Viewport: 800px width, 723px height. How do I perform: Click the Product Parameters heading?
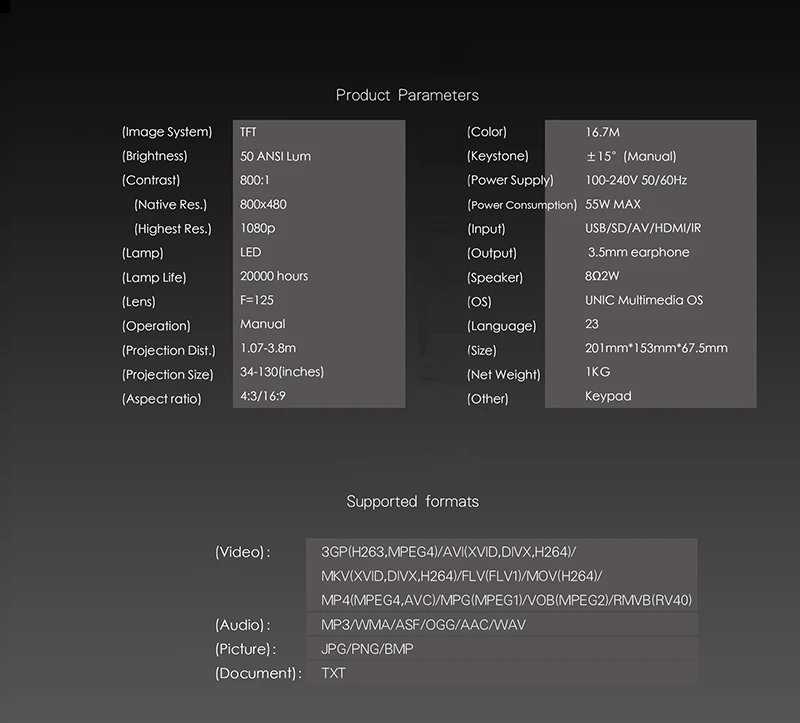point(407,95)
